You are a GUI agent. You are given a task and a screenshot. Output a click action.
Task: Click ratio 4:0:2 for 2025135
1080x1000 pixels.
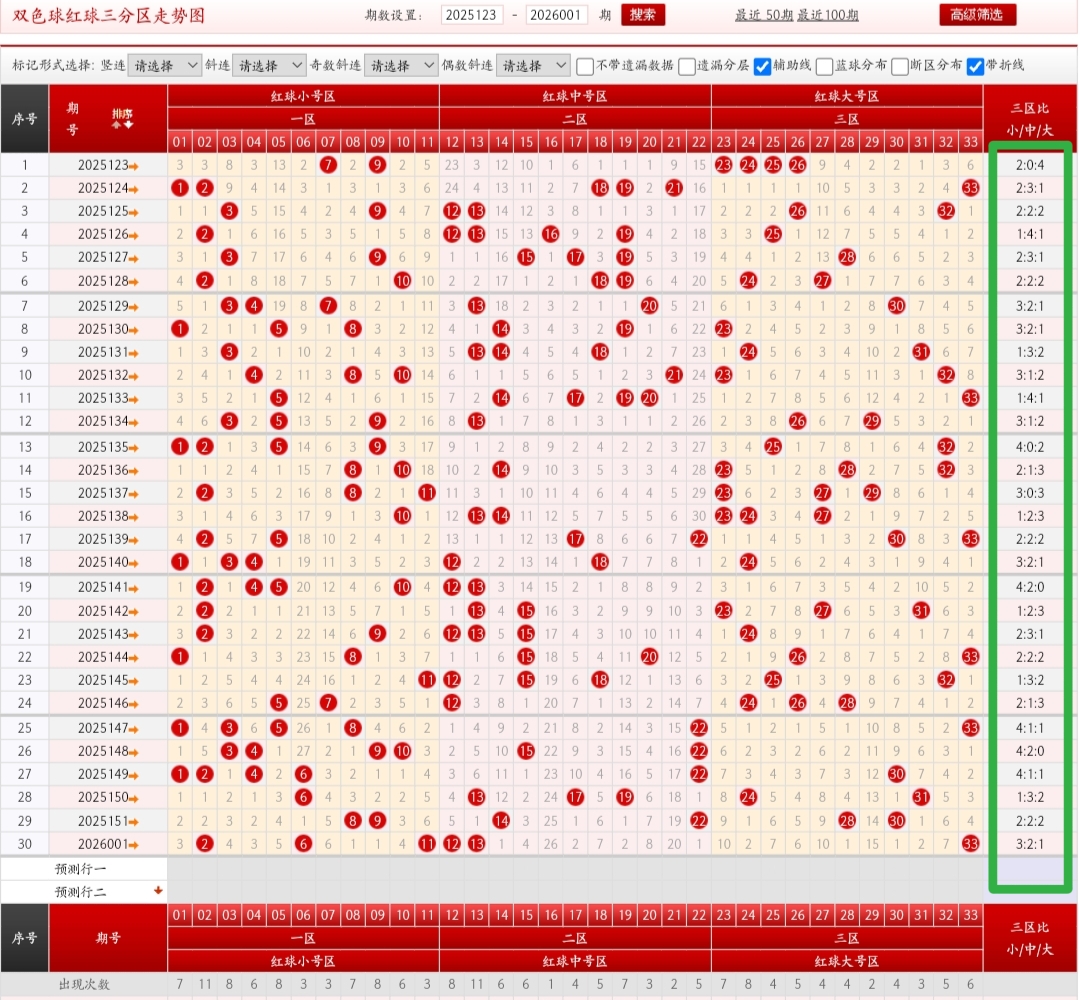[1030, 447]
